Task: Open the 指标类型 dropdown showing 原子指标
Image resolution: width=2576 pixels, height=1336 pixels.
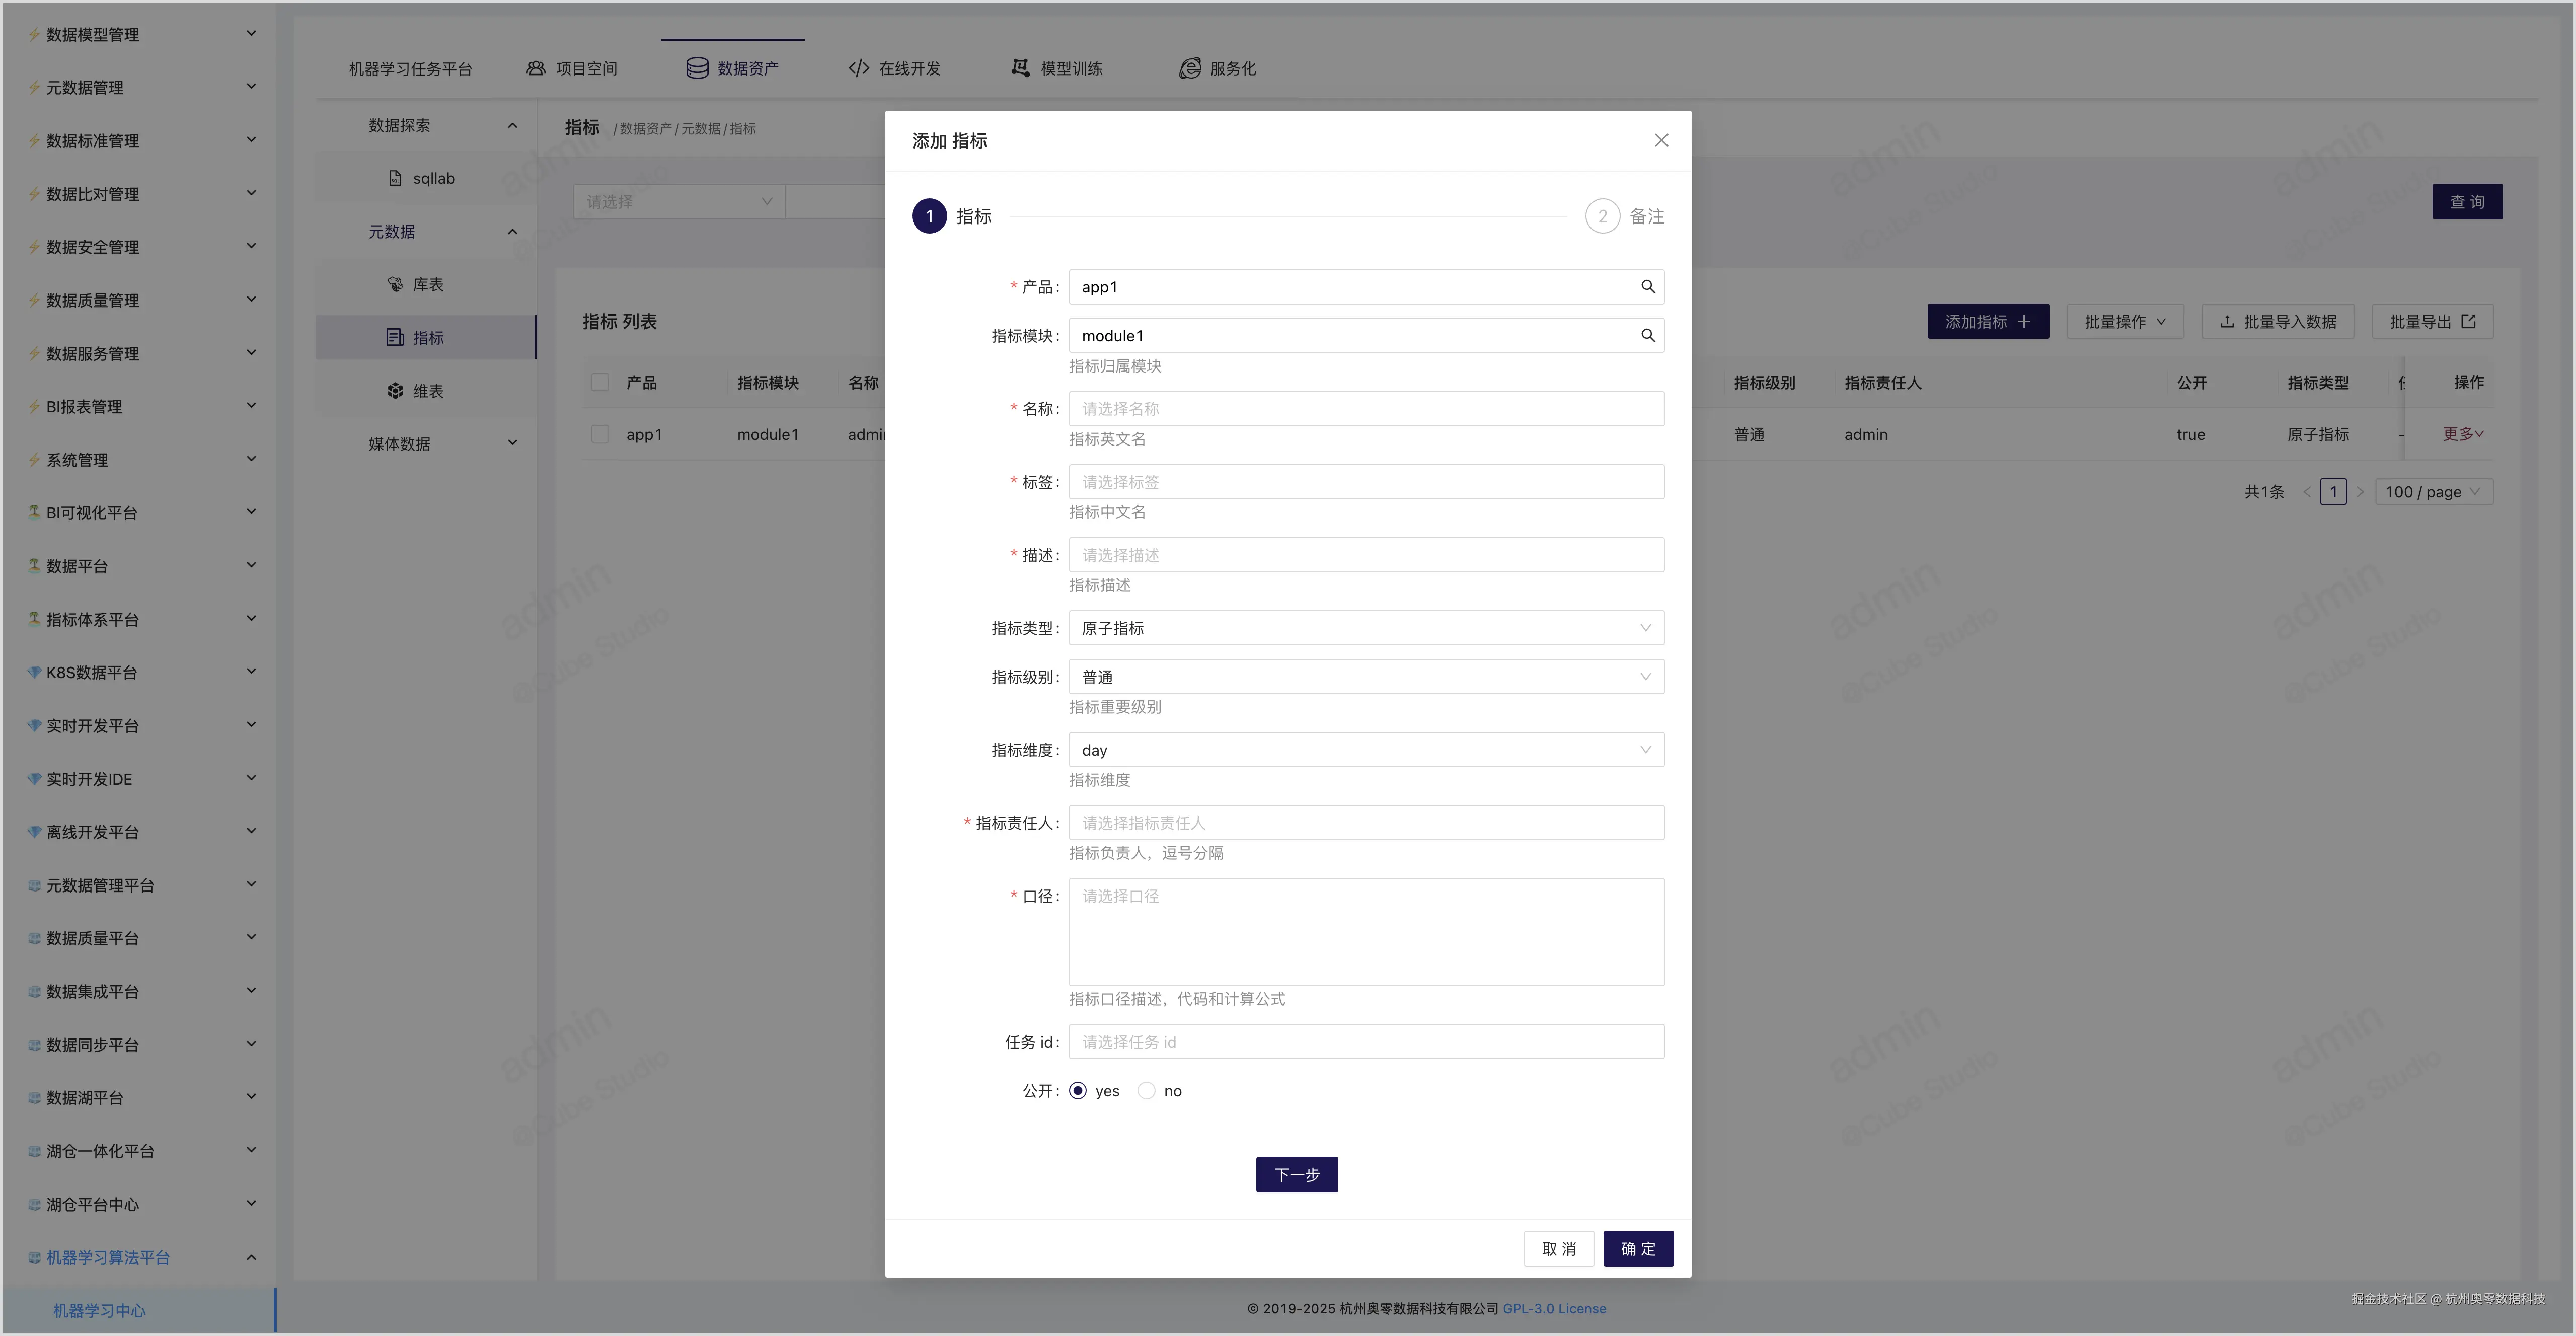Action: click(1365, 628)
